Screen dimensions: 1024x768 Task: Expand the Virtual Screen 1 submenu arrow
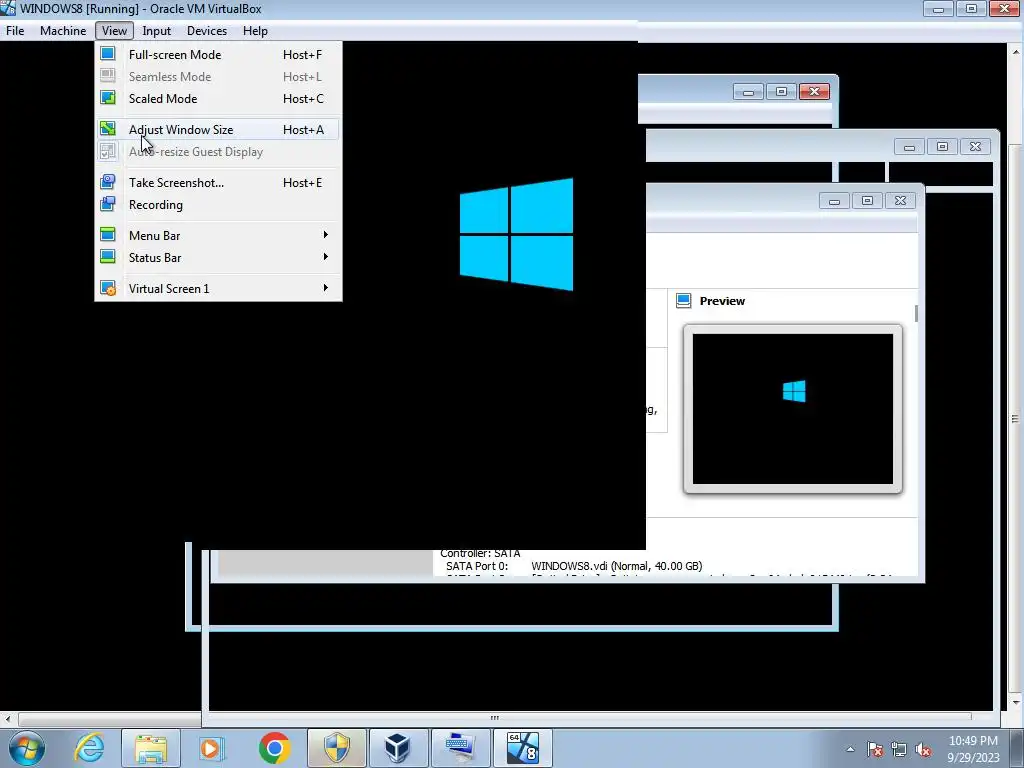point(325,287)
